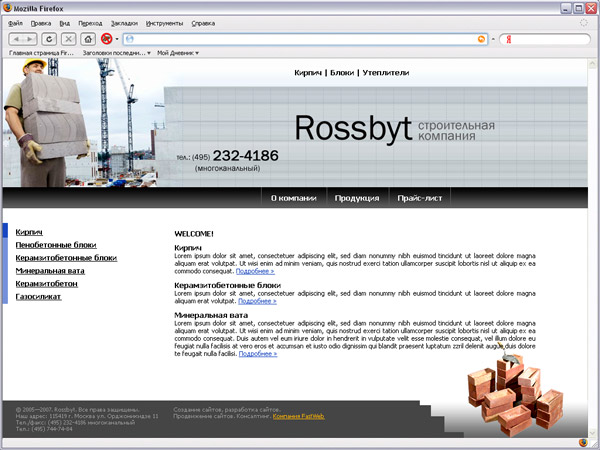Click the Утеплители link in header

tap(385, 73)
